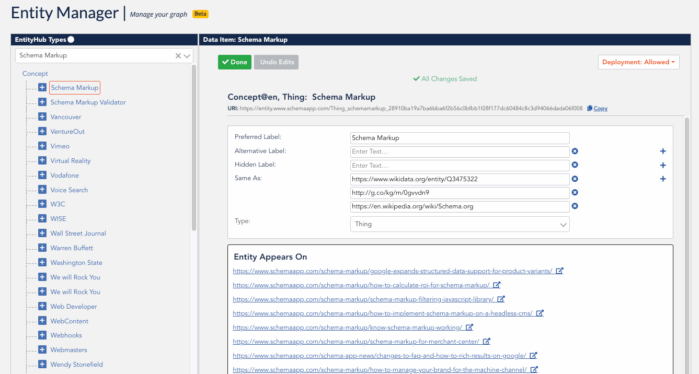Clear the Schema Markup search filter
Viewport: 699px width, 374px height.
point(178,56)
